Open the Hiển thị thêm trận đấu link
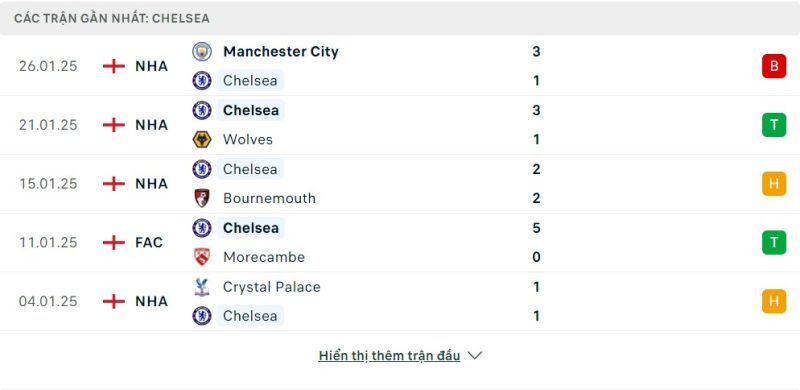 point(389,356)
